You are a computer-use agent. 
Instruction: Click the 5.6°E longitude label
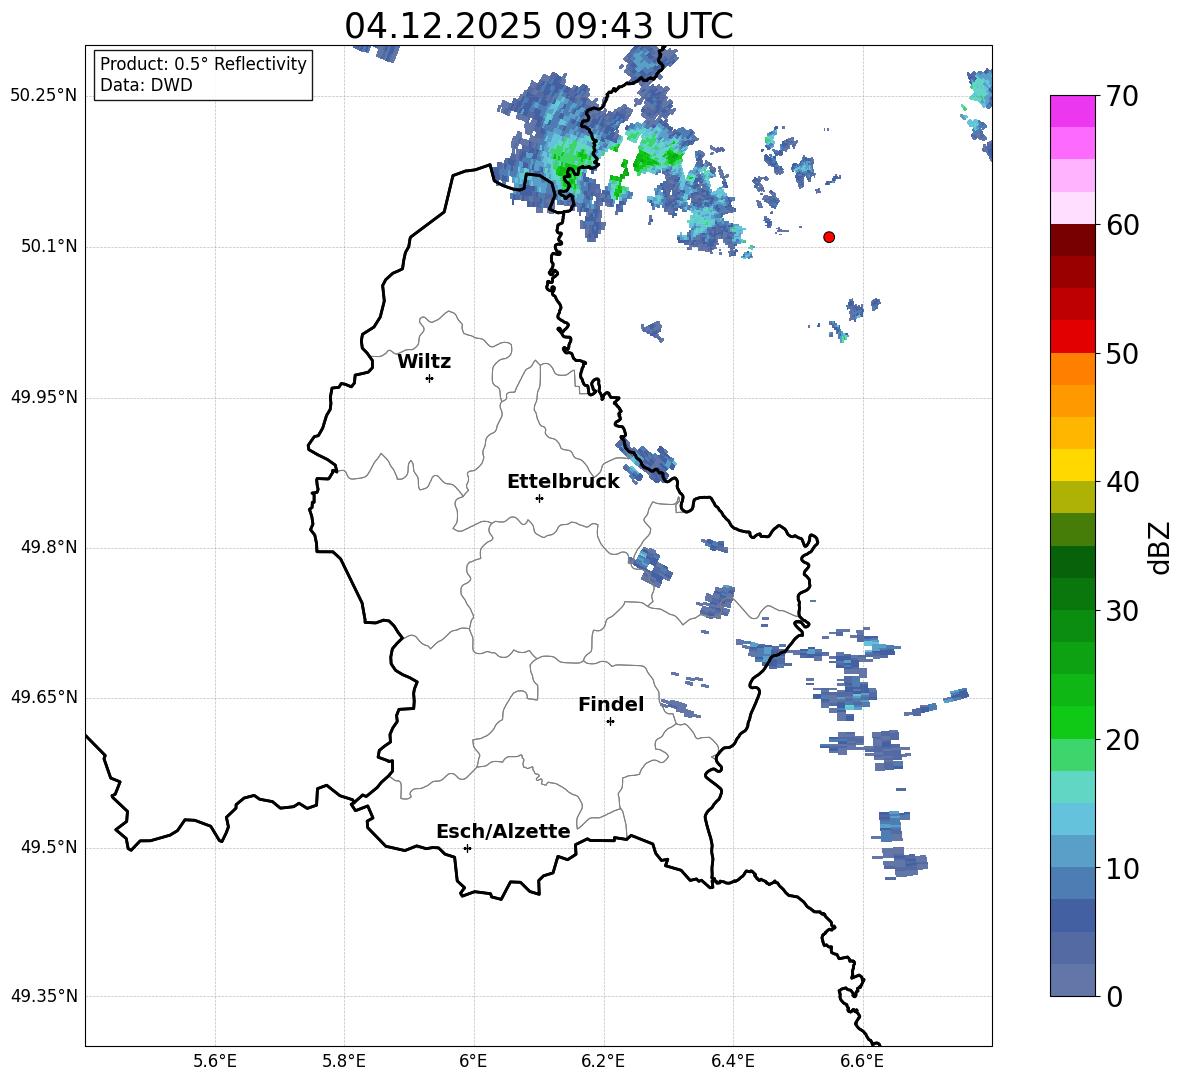215,1061
